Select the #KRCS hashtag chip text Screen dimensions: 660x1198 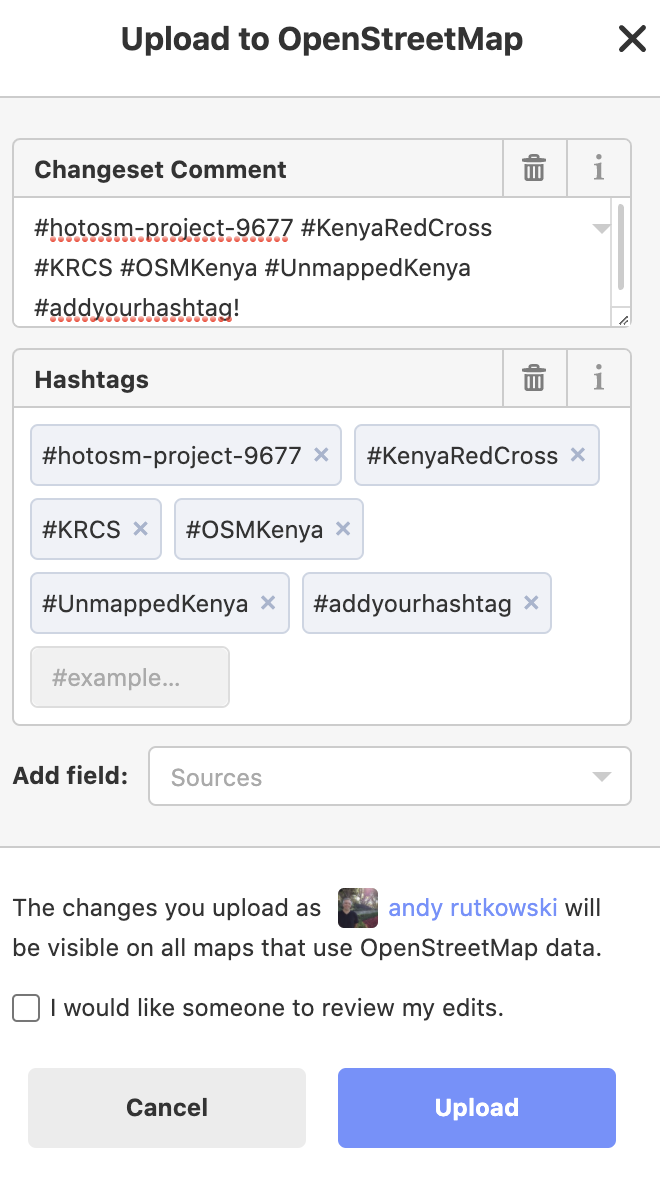(81, 529)
